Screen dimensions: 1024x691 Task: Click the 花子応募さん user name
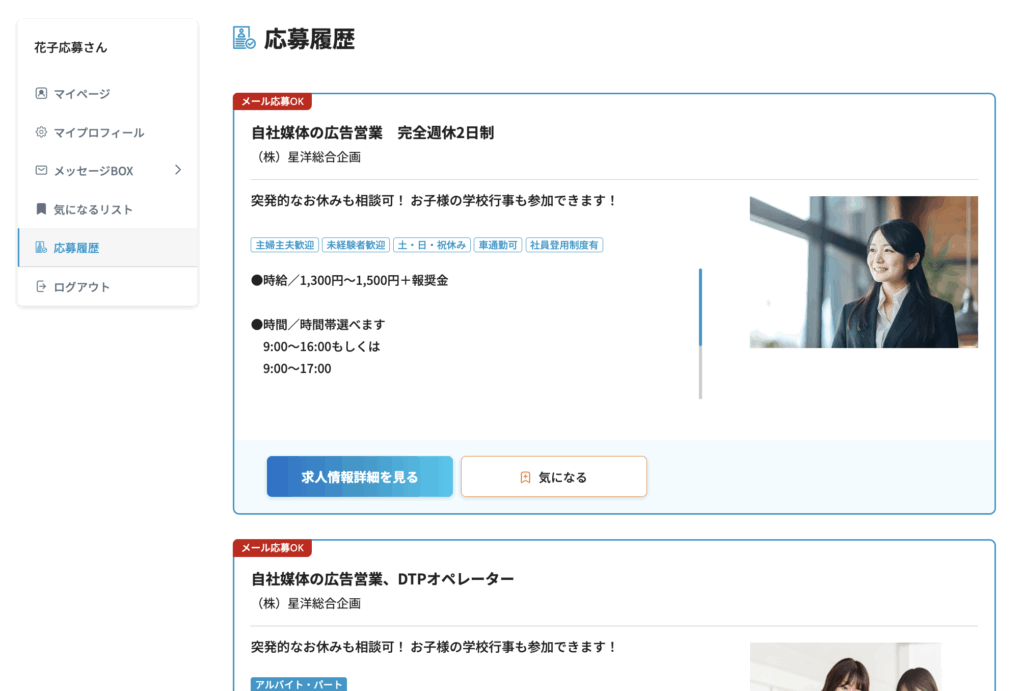pyautogui.click(x=71, y=48)
